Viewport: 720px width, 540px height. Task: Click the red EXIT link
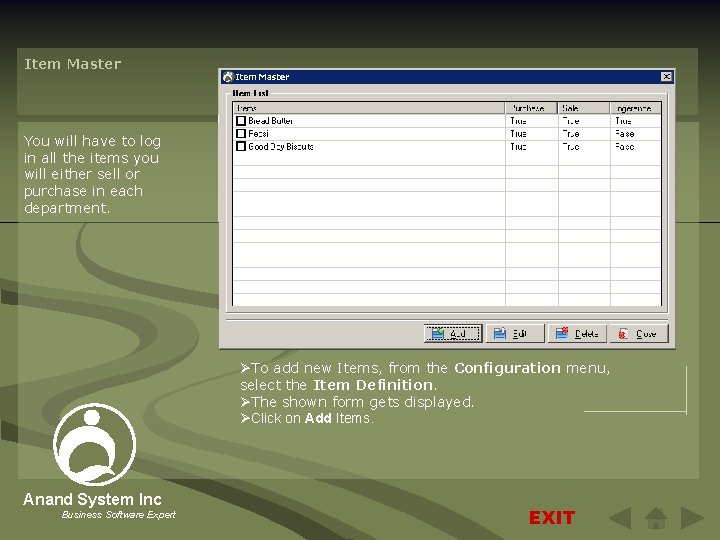551,518
